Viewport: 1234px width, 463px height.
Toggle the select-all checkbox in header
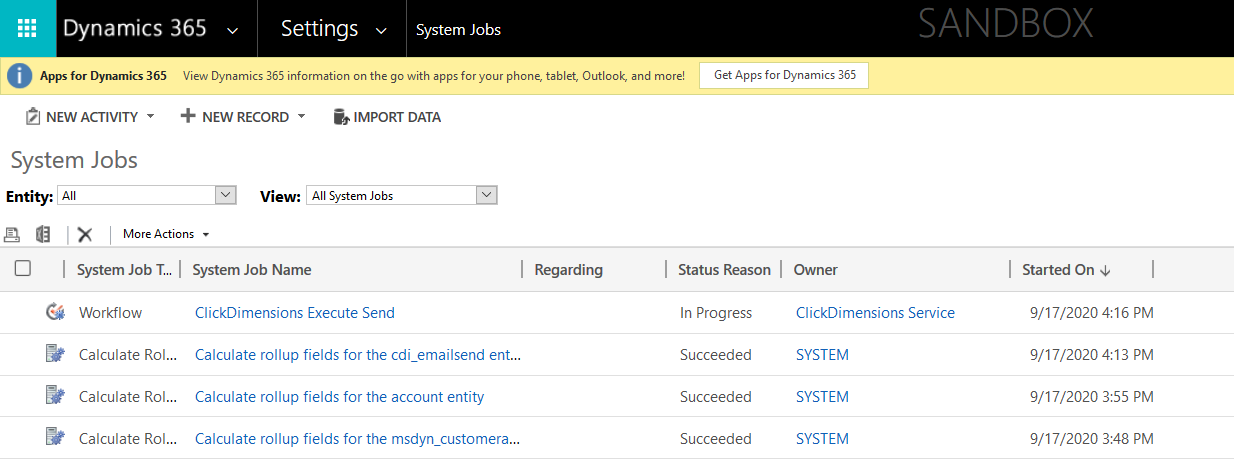23,268
